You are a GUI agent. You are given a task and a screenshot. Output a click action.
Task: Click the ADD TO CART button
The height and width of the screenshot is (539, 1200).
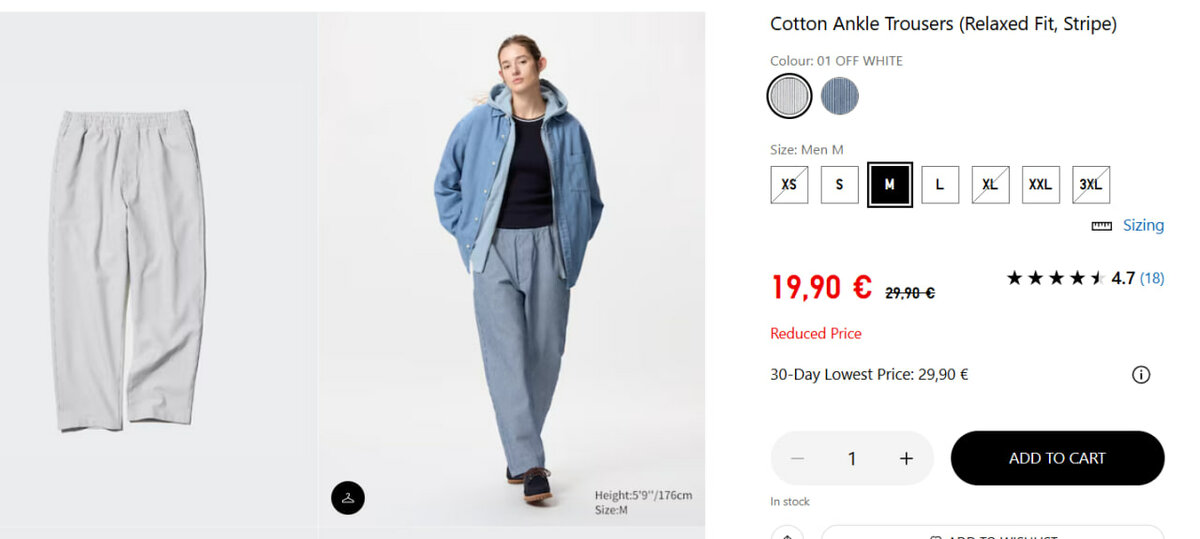coord(1057,458)
